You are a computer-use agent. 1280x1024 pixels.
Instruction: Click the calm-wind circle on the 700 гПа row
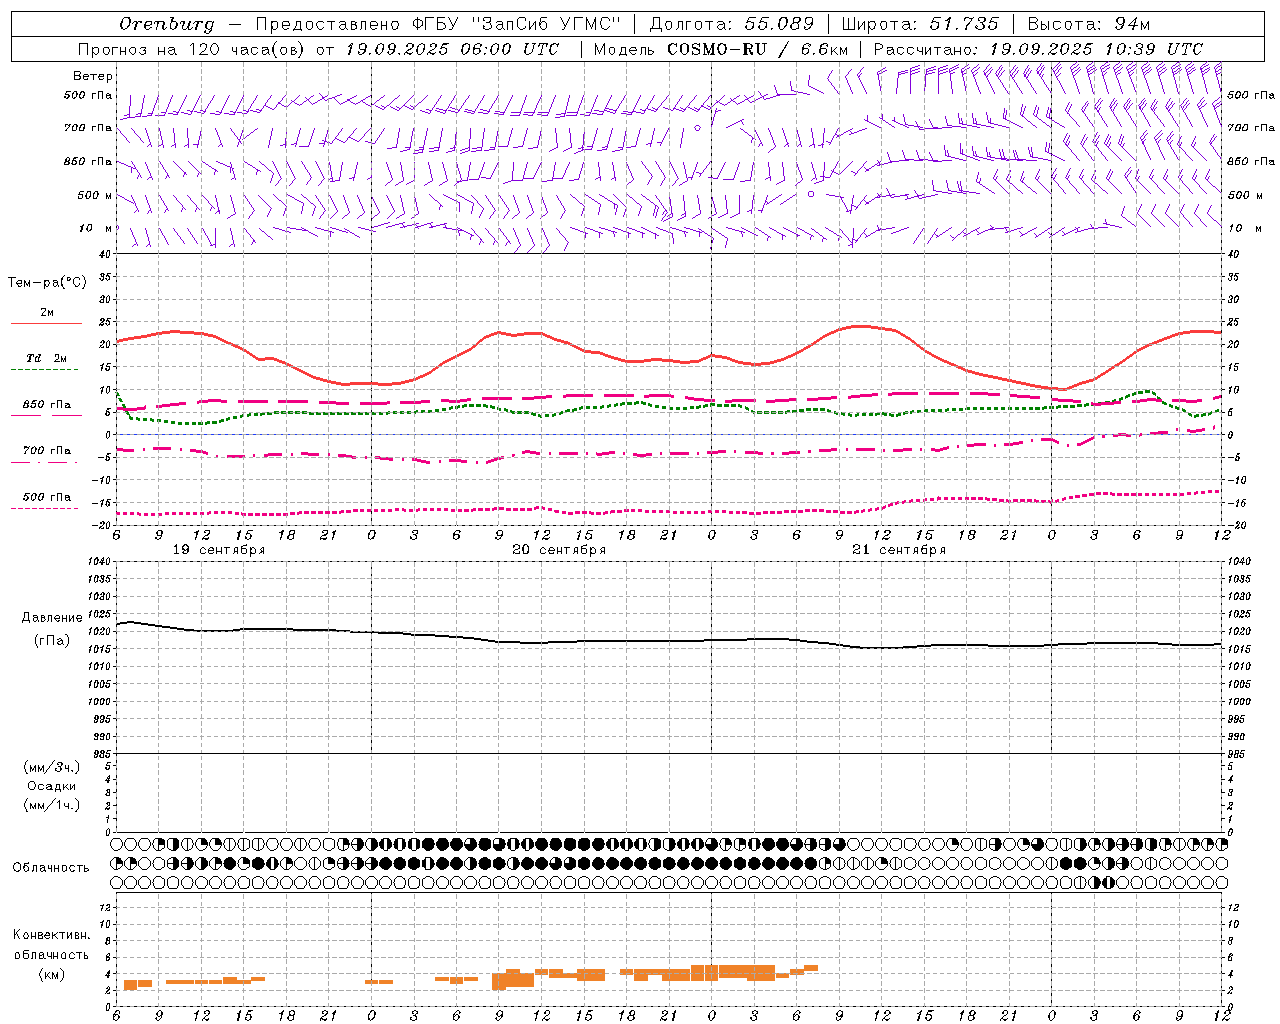point(698,128)
